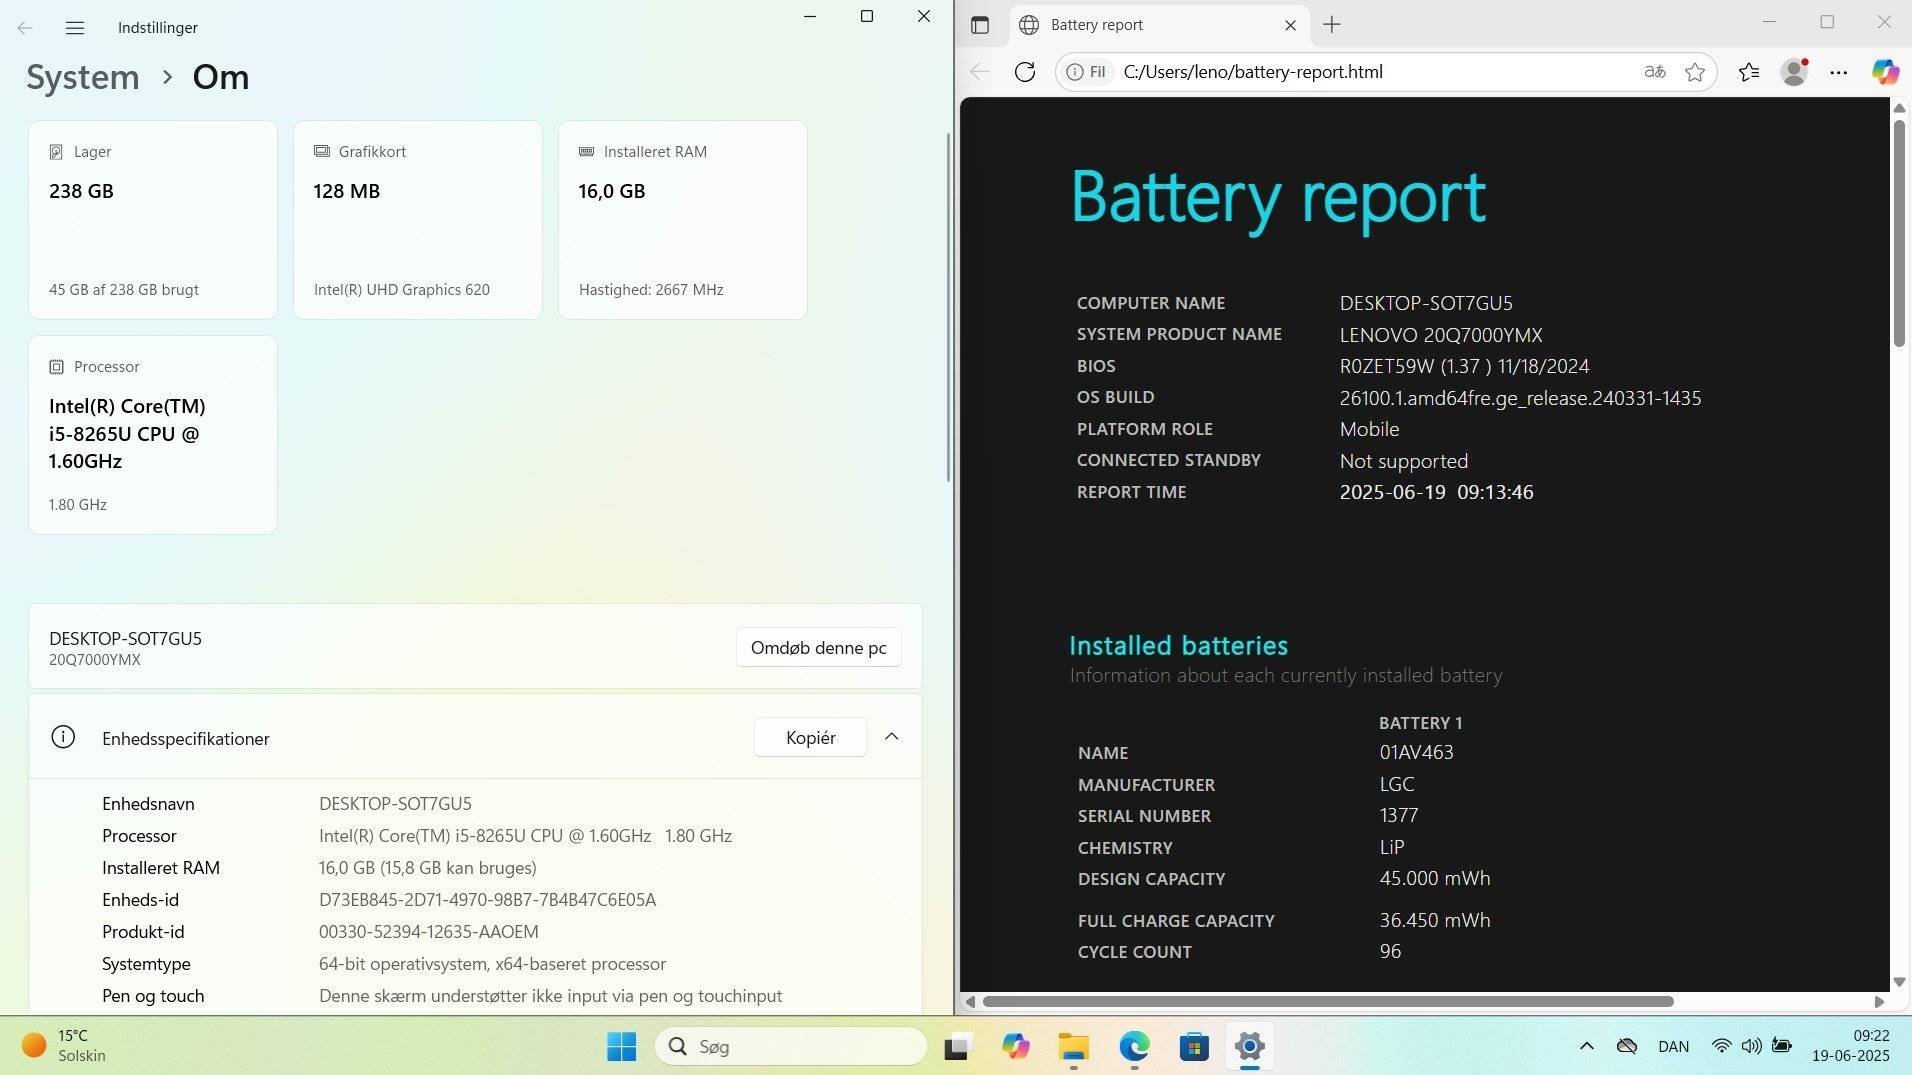1912x1075 pixels.
Task: Click the Omdøb denne pc button
Action: (x=818, y=647)
